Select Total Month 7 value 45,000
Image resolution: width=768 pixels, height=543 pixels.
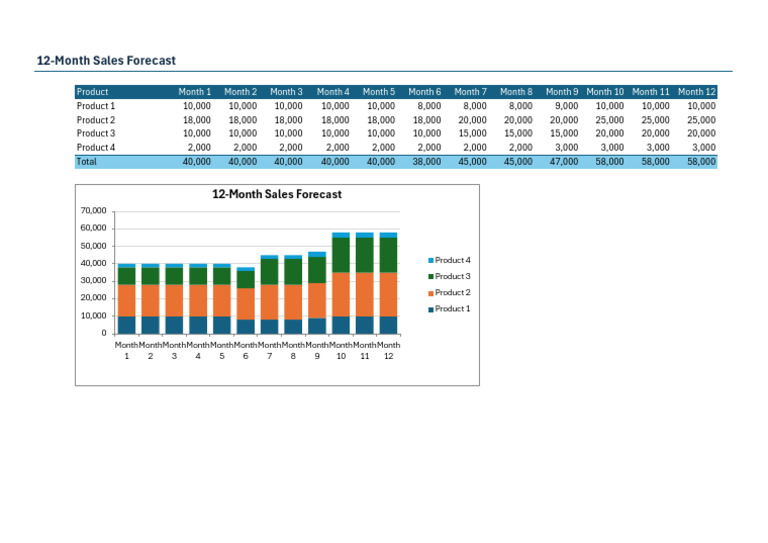pos(472,162)
